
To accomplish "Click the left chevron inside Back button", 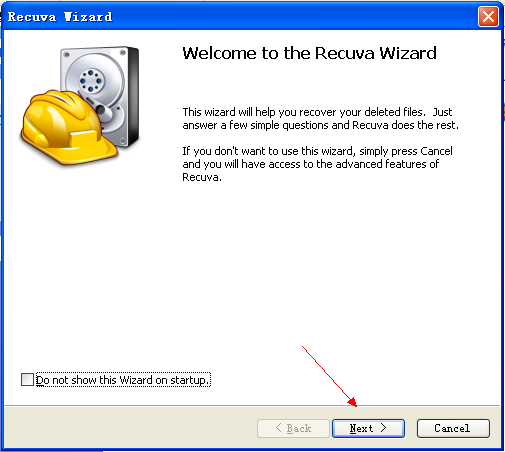I will tap(279, 428).
